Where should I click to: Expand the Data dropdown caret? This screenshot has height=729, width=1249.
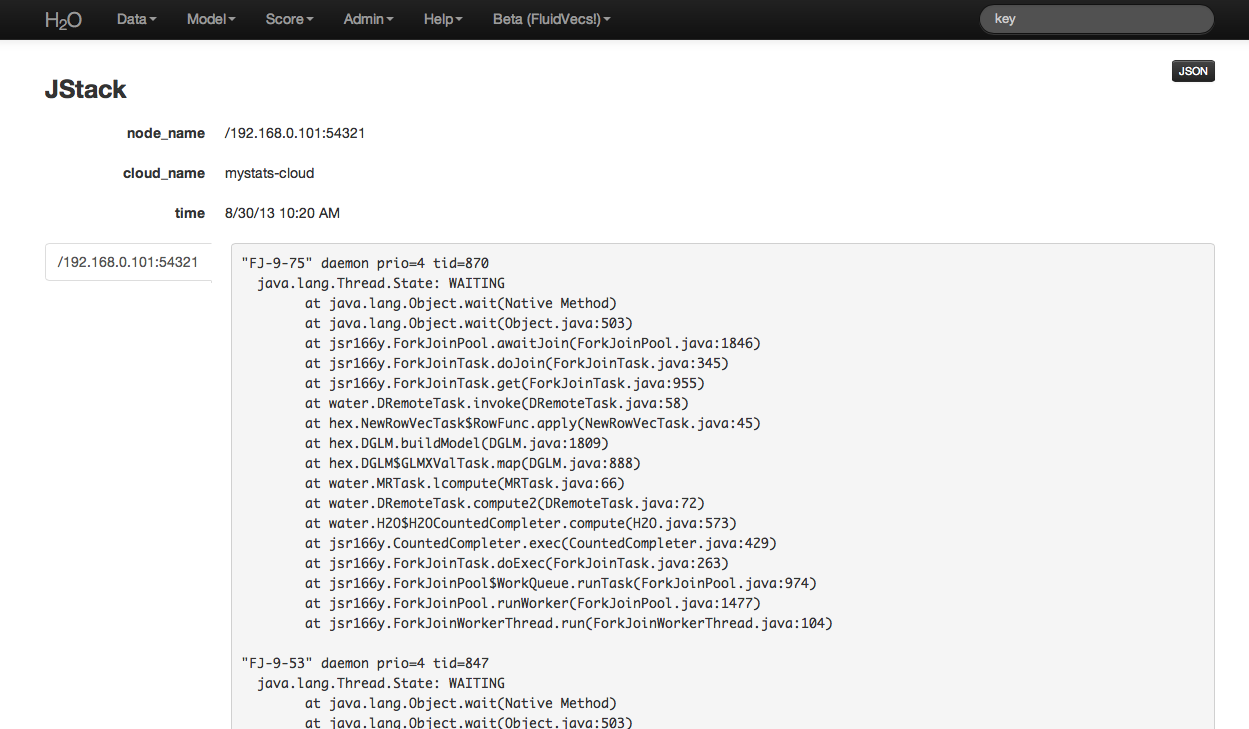tap(153, 19)
